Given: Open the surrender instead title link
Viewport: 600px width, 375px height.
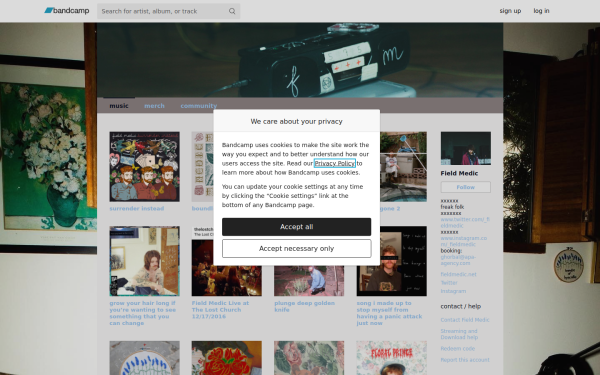Looking at the screenshot, I should [x=137, y=209].
